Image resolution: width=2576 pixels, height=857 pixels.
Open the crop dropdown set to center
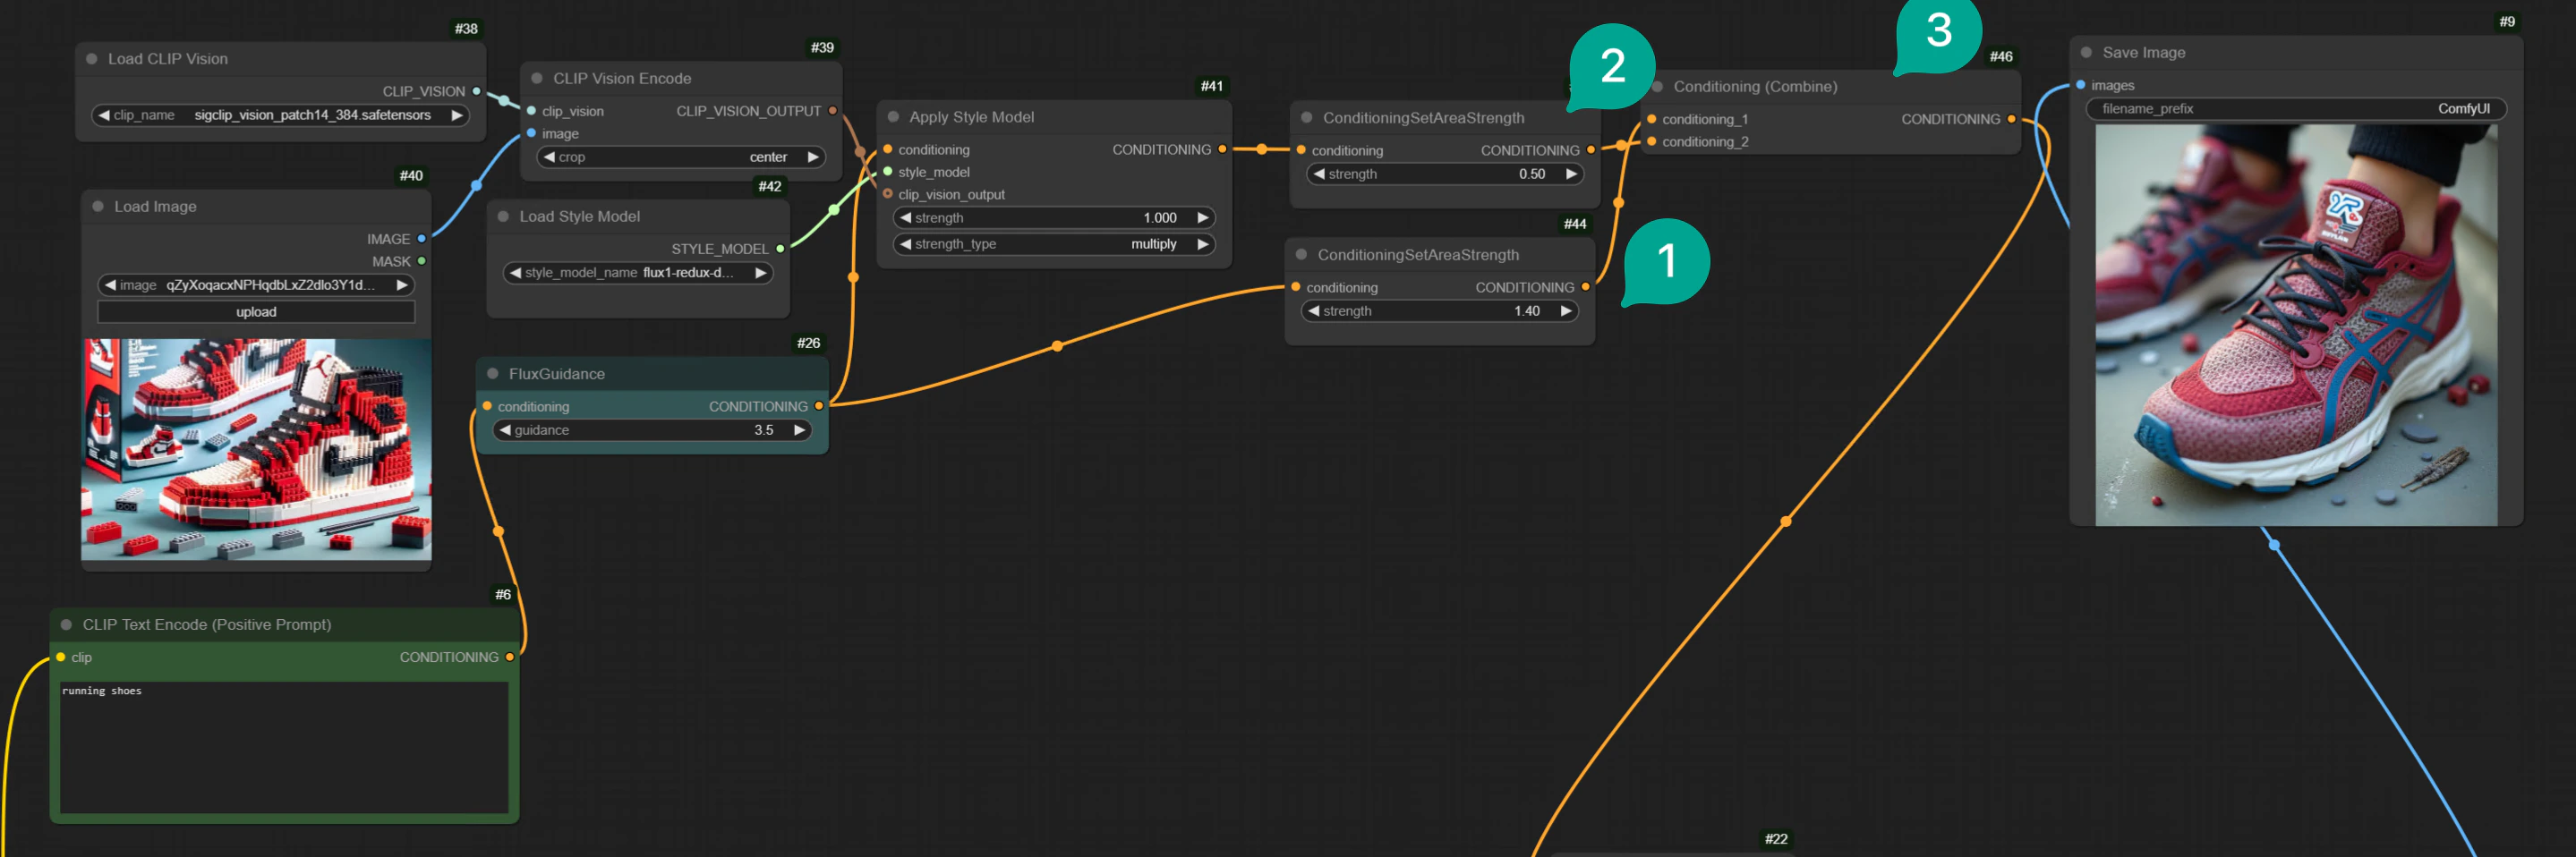(681, 157)
